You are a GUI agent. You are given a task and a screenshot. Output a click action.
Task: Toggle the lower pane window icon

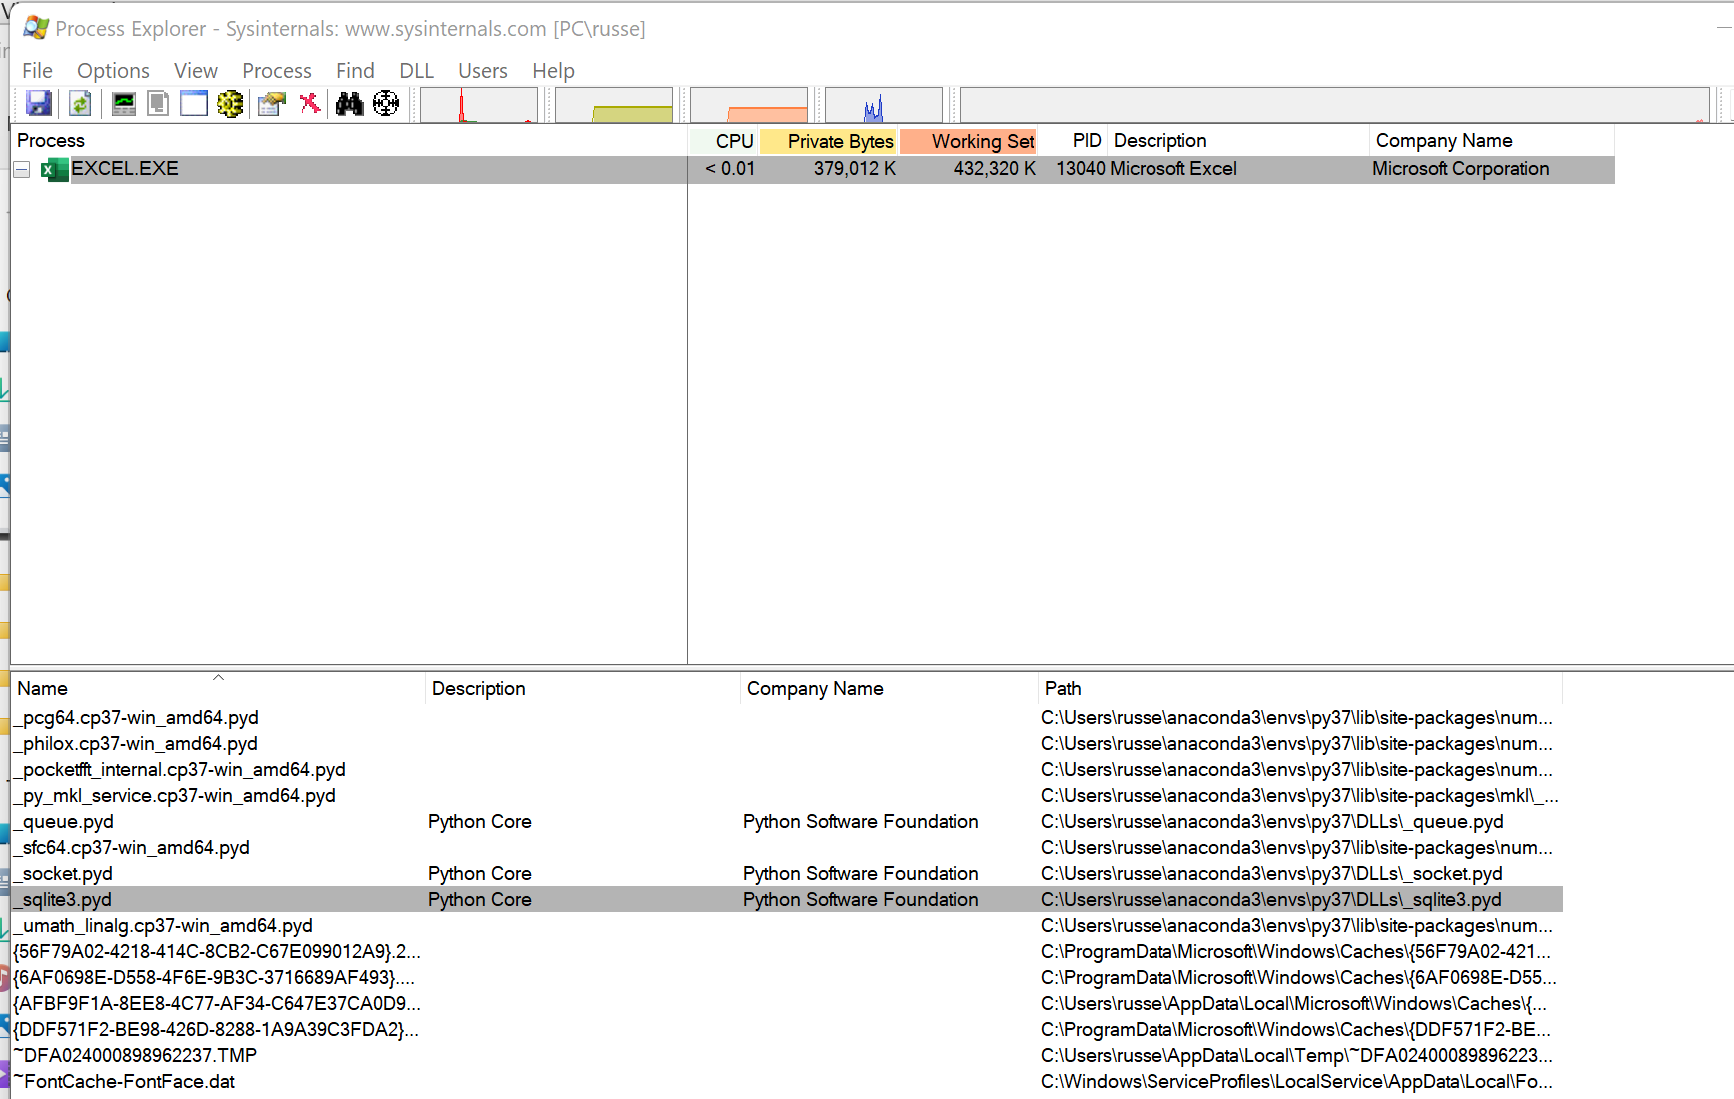tap(193, 103)
